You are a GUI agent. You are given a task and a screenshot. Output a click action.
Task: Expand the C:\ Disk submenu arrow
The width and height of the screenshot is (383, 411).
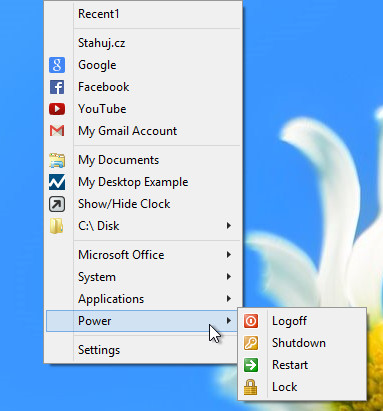(x=229, y=226)
